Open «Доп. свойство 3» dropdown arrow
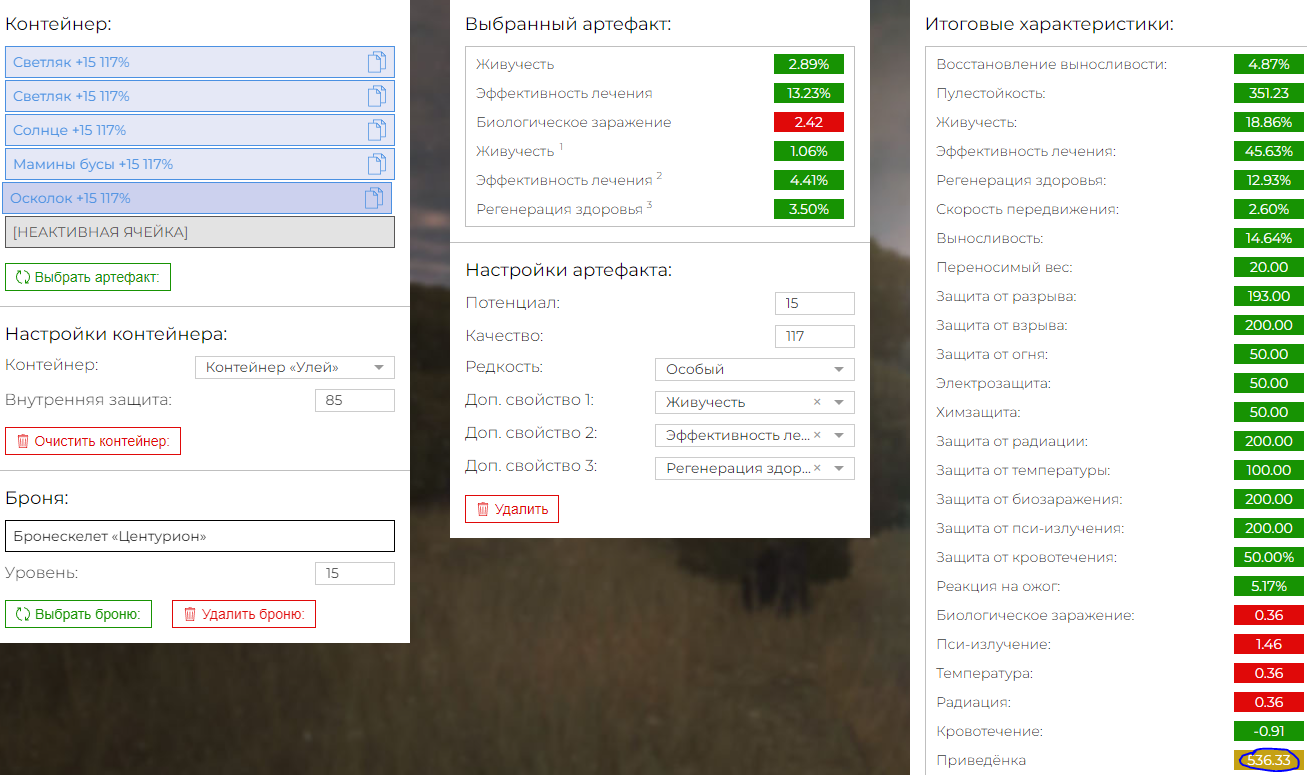The height and width of the screenshot is (775, 1307). [840, 468]
